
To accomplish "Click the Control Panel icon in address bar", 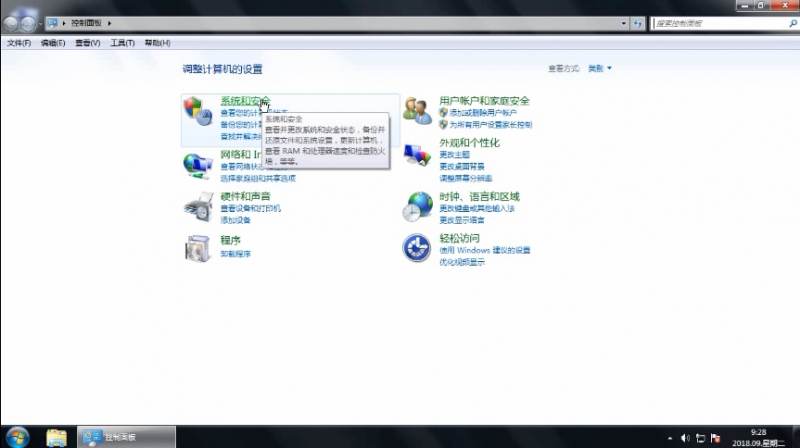I will click(52, 23).
